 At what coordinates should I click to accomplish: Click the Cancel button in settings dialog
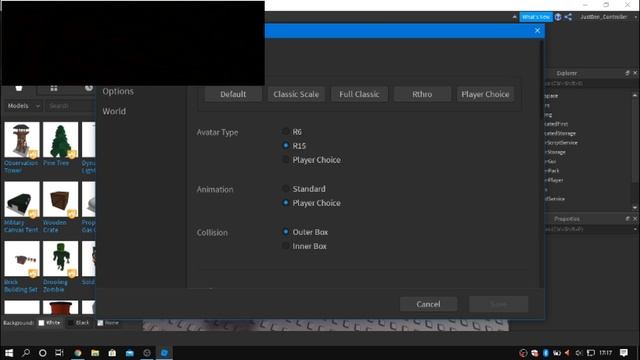pyautogui.click(x=428, y=304)
